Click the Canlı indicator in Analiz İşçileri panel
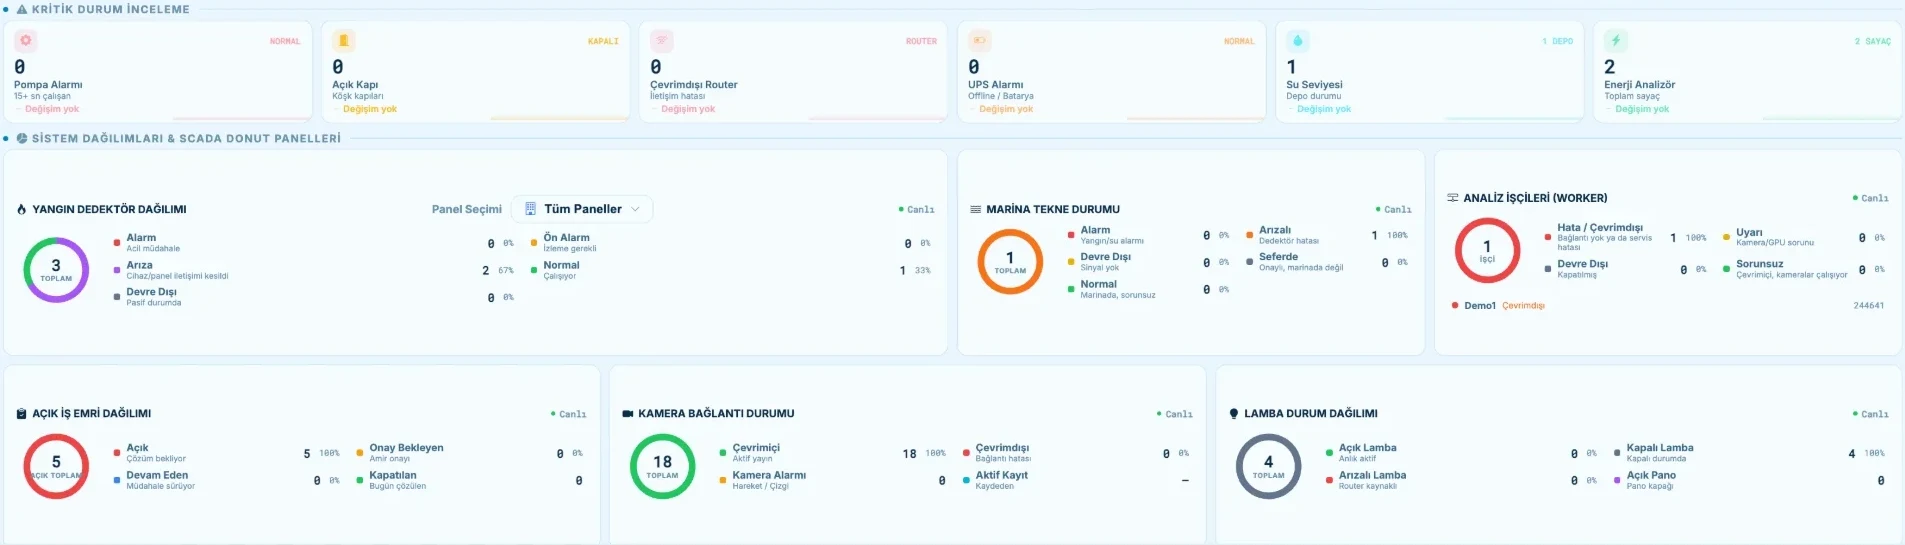This screenshot has height=545, width=1905. [x=1870, y=198]
